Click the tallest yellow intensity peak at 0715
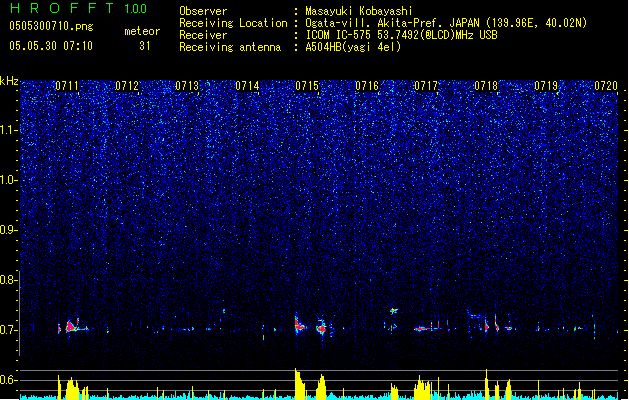The width and height of the screenshot is (629, 400). pyautogui.click(x=298, y=384)
